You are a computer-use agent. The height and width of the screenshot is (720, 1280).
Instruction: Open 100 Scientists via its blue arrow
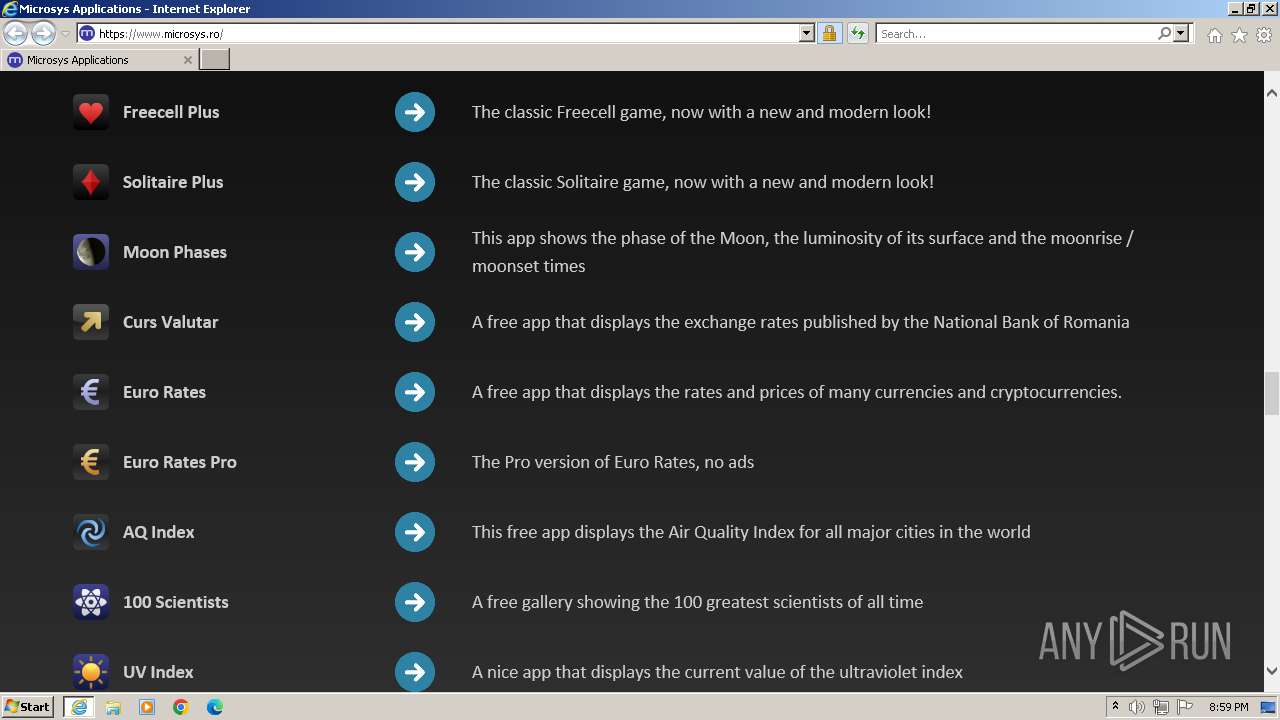[415, 602]
